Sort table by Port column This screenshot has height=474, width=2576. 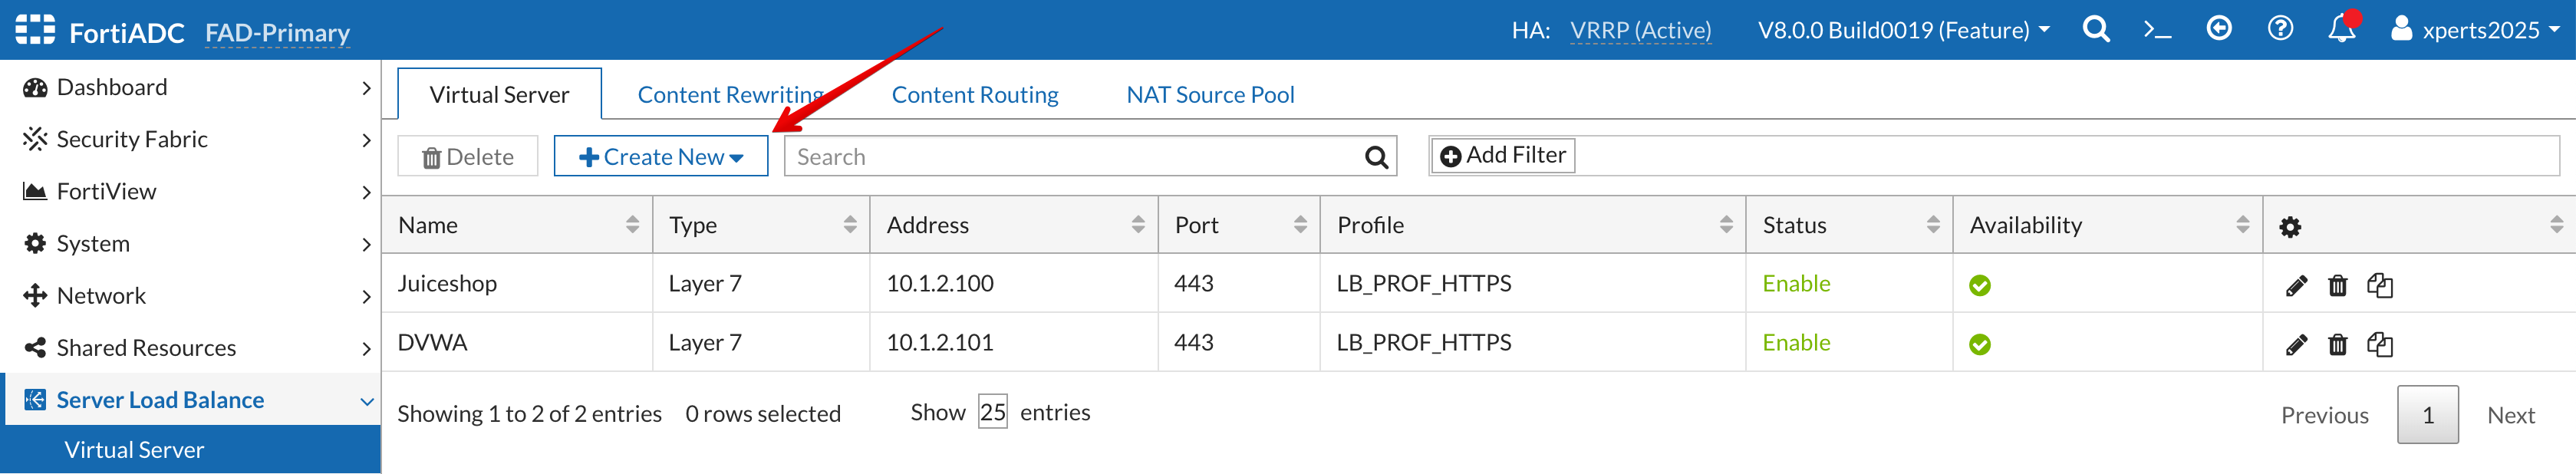[1240, 224]
